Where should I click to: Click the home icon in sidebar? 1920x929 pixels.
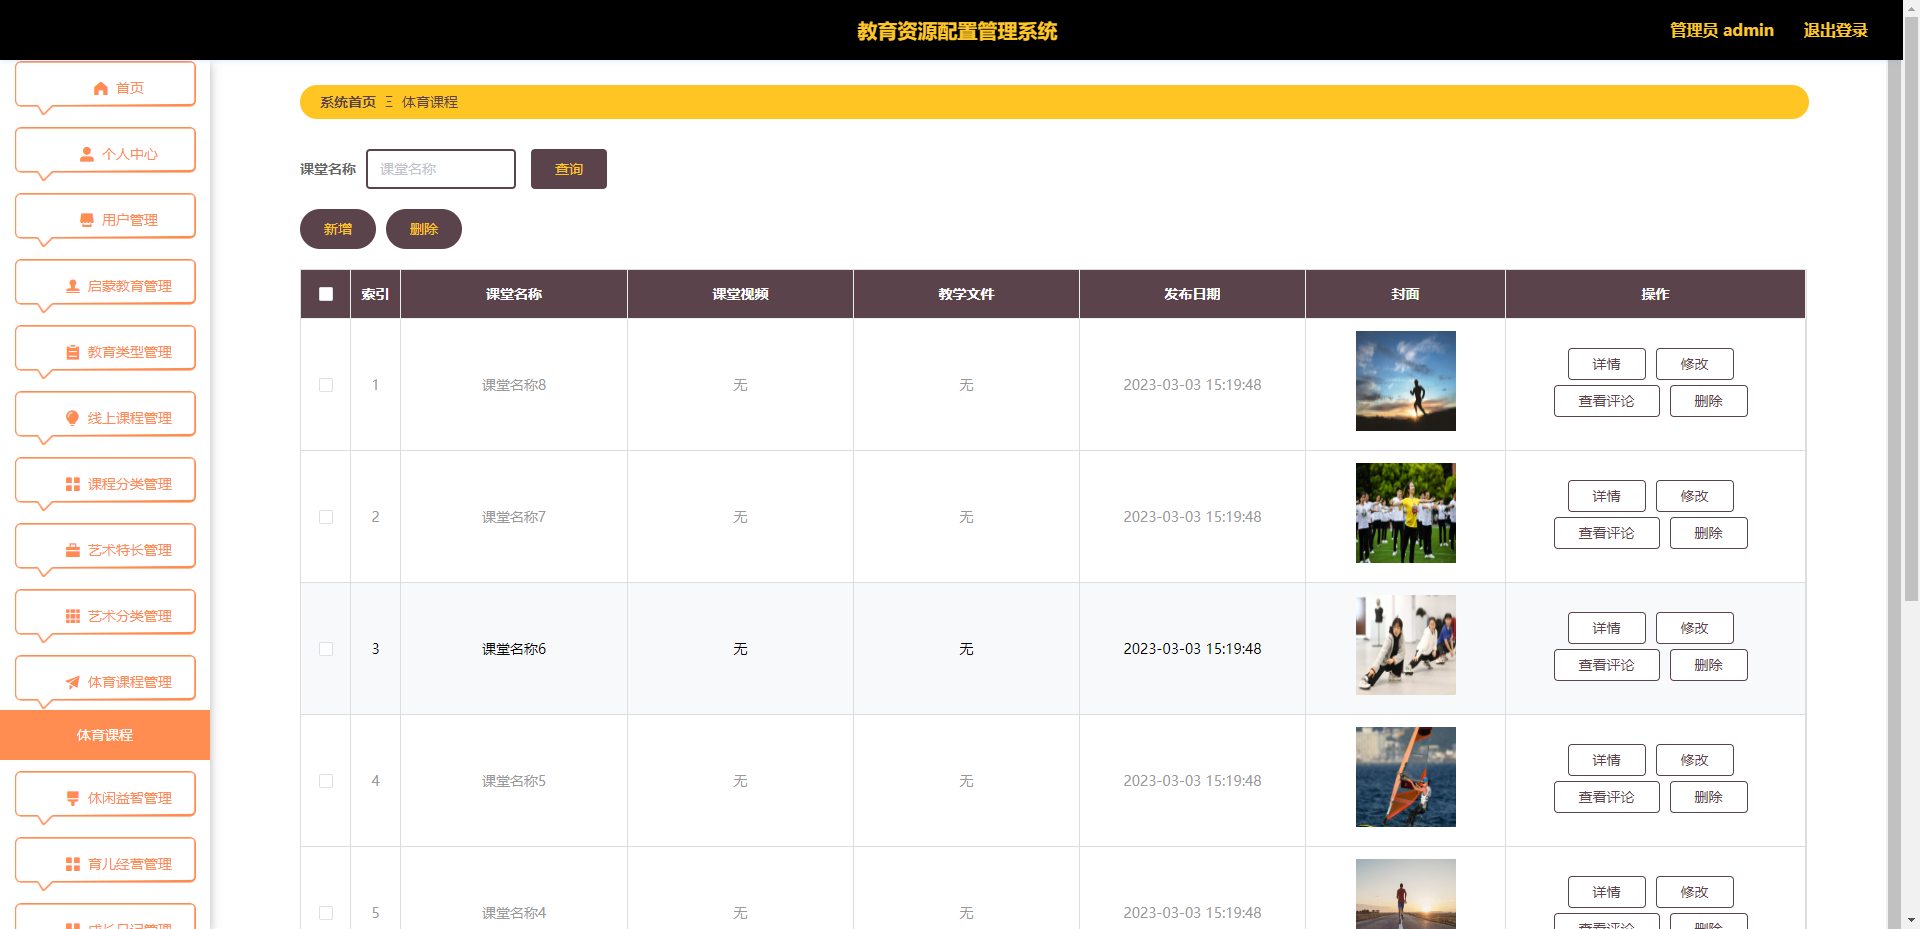[100, 89]
